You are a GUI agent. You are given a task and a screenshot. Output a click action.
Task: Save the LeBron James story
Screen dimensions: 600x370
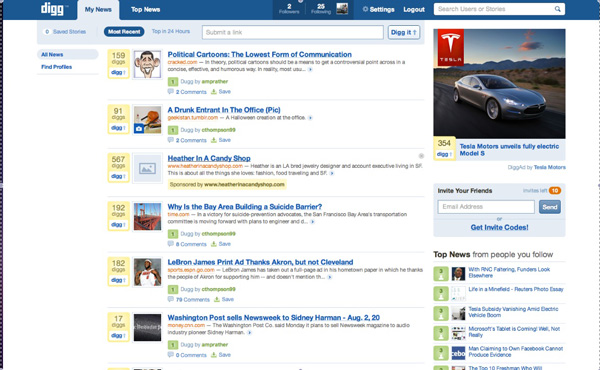coord(224,300)
